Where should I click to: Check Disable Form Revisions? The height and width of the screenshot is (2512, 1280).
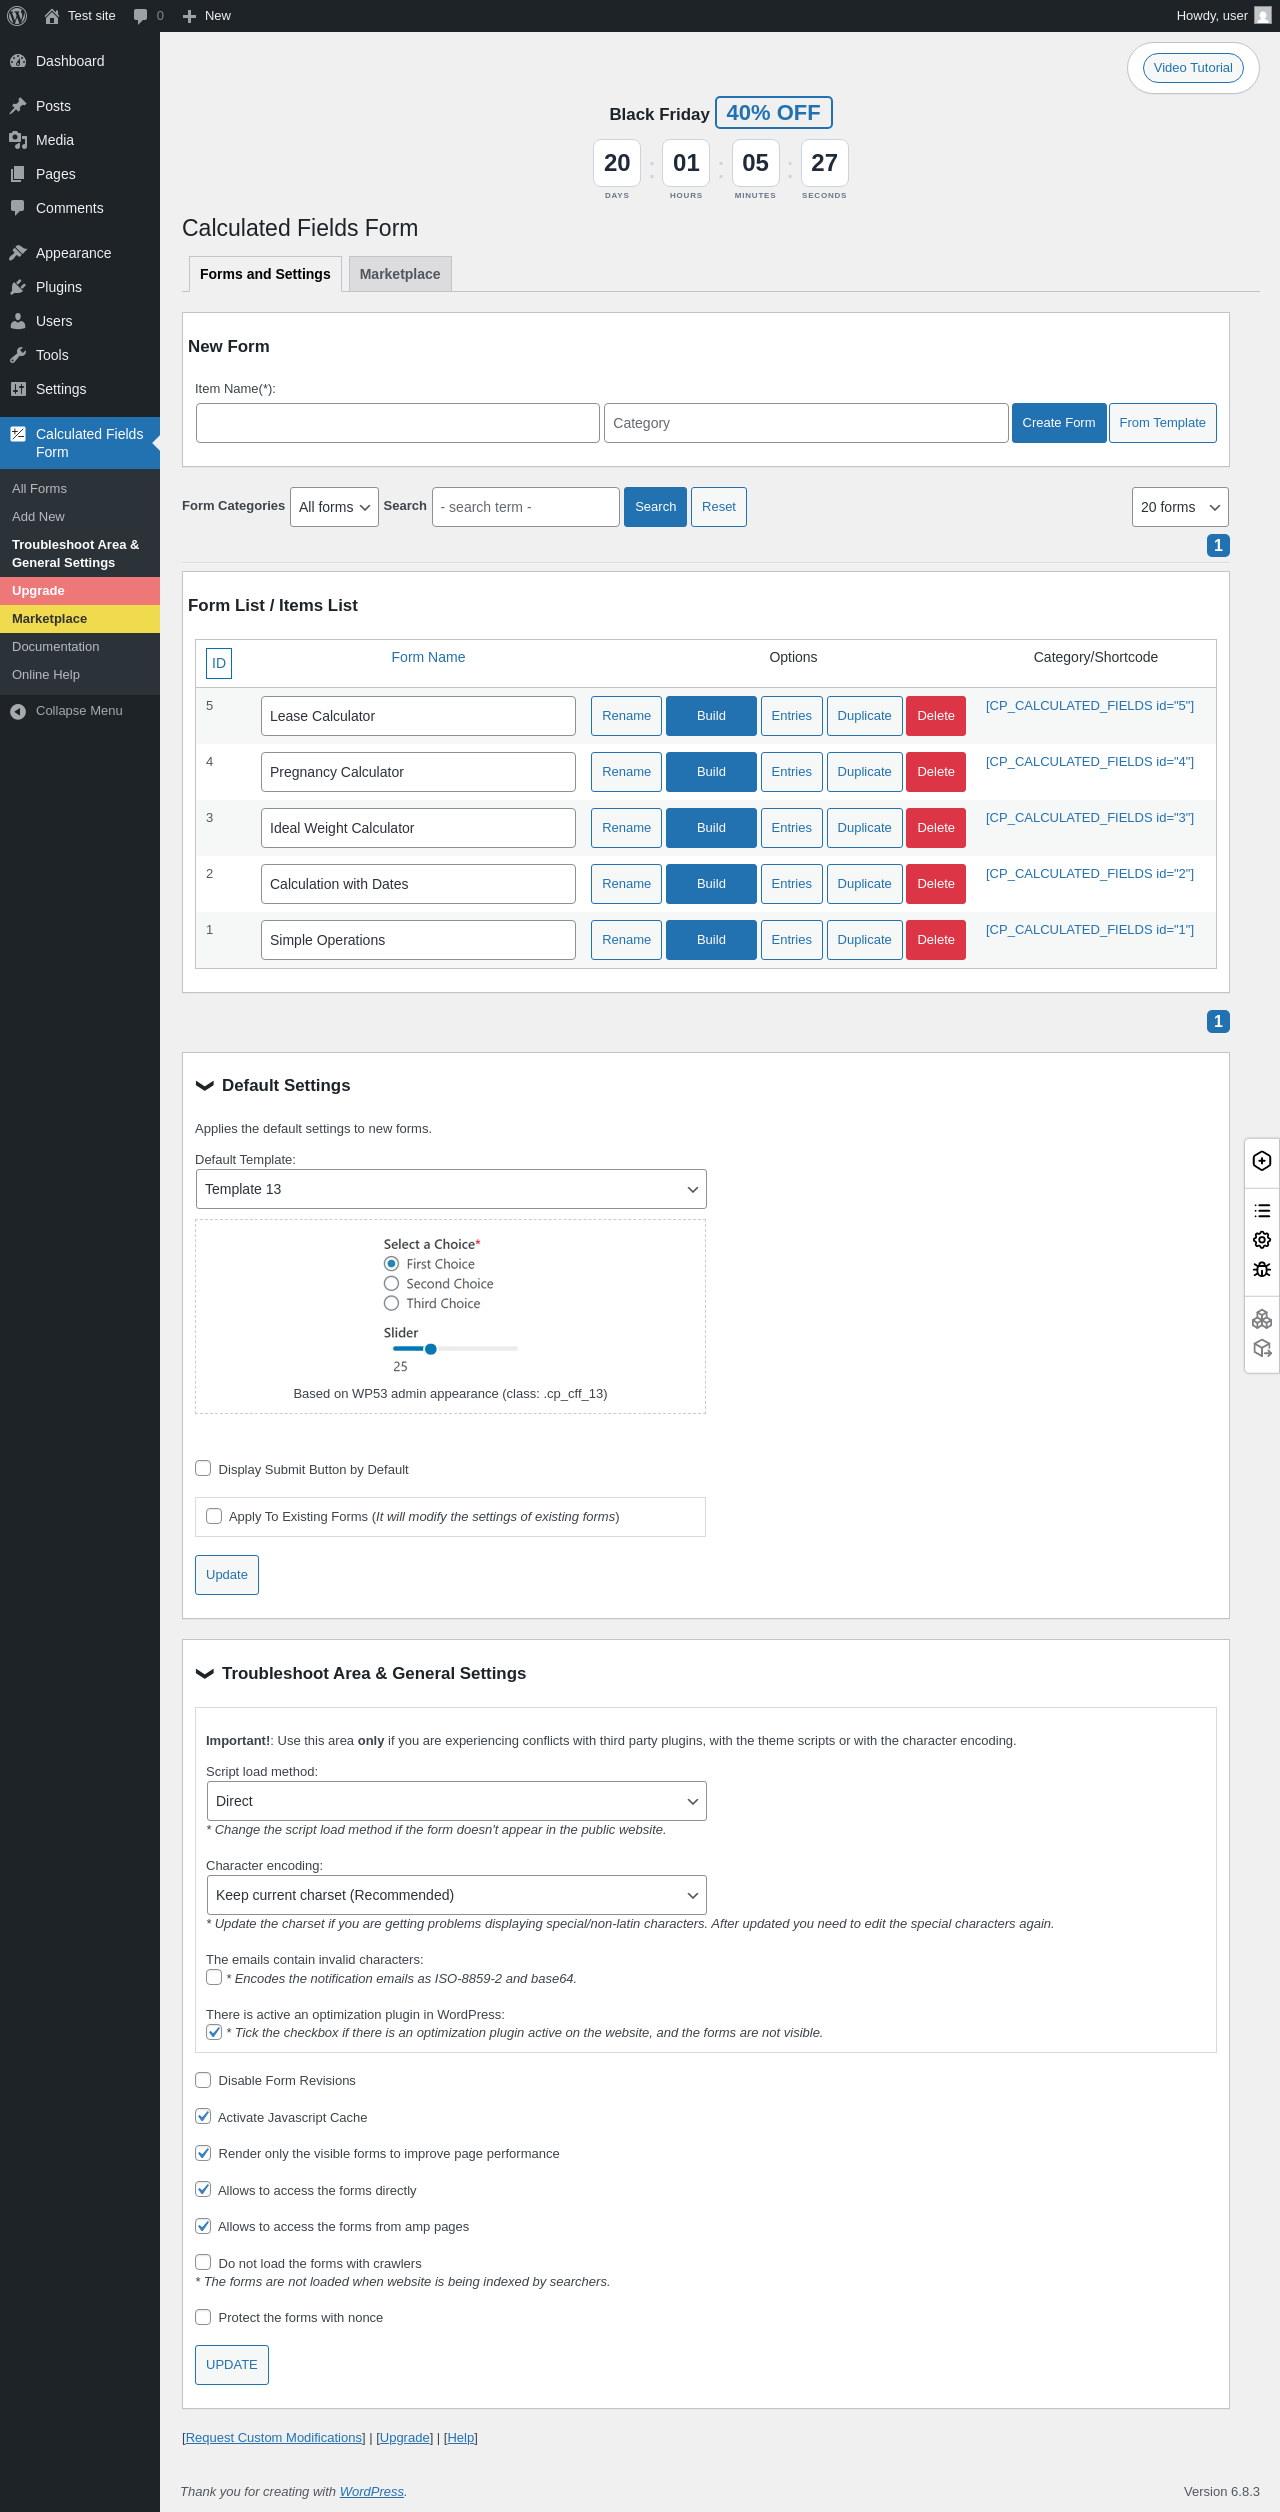click(203, 2080)
